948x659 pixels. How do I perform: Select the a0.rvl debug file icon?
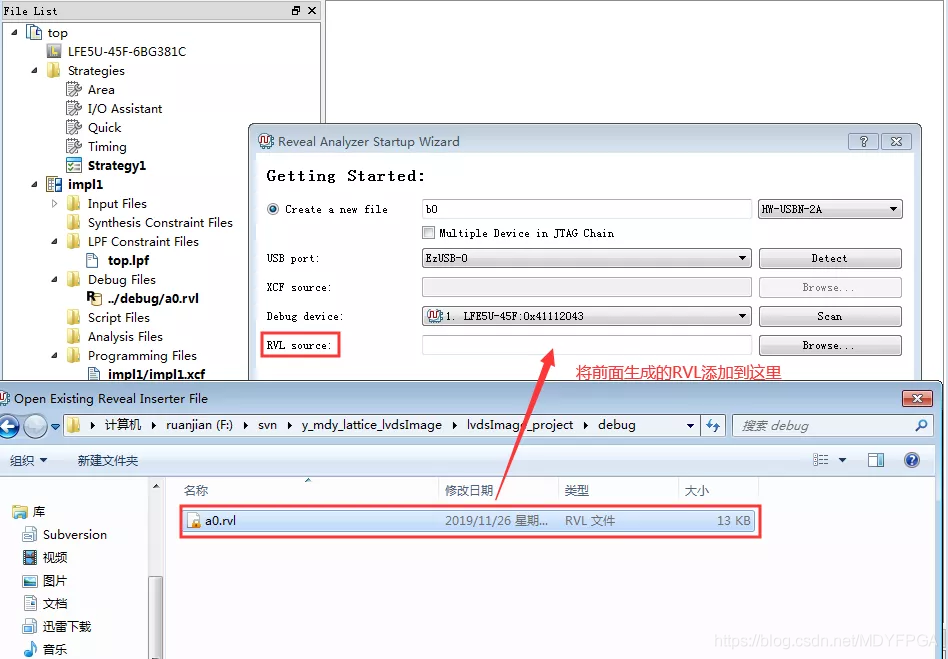click(94, 298)
